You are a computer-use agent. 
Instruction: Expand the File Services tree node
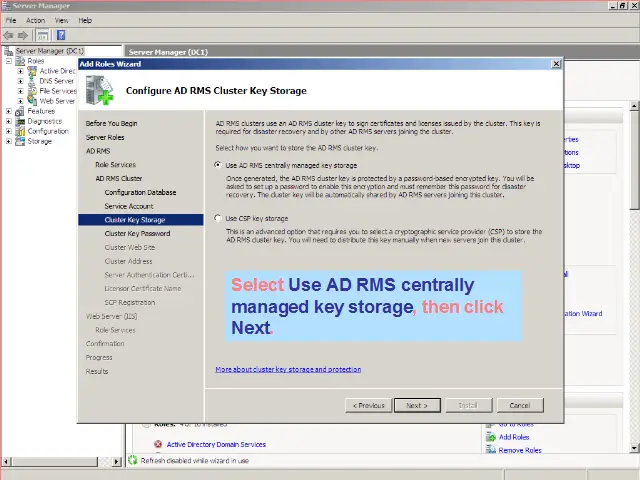pyautogui.click(x=20, y=91)
